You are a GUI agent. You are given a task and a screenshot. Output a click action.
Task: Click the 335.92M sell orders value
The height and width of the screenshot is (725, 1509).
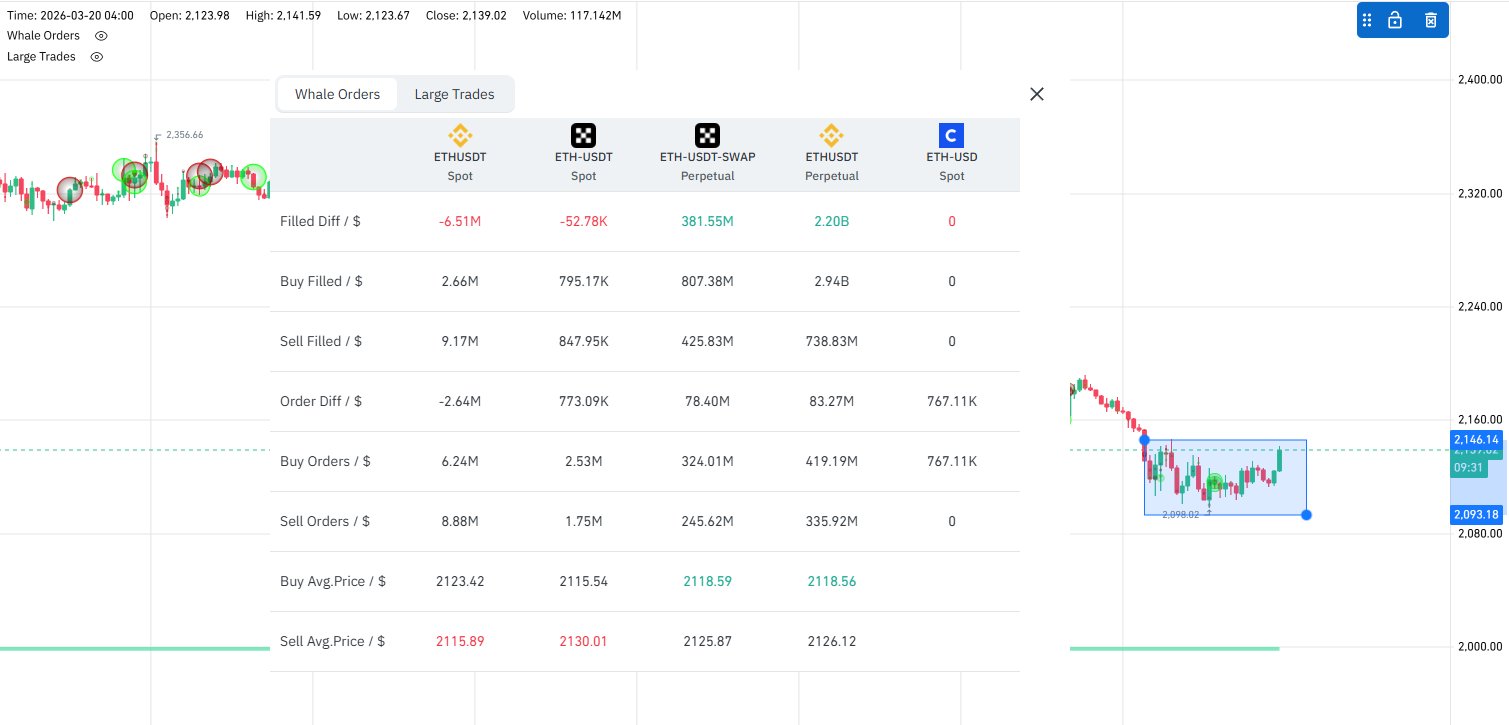pyautogui.click(x=831, y=521)
